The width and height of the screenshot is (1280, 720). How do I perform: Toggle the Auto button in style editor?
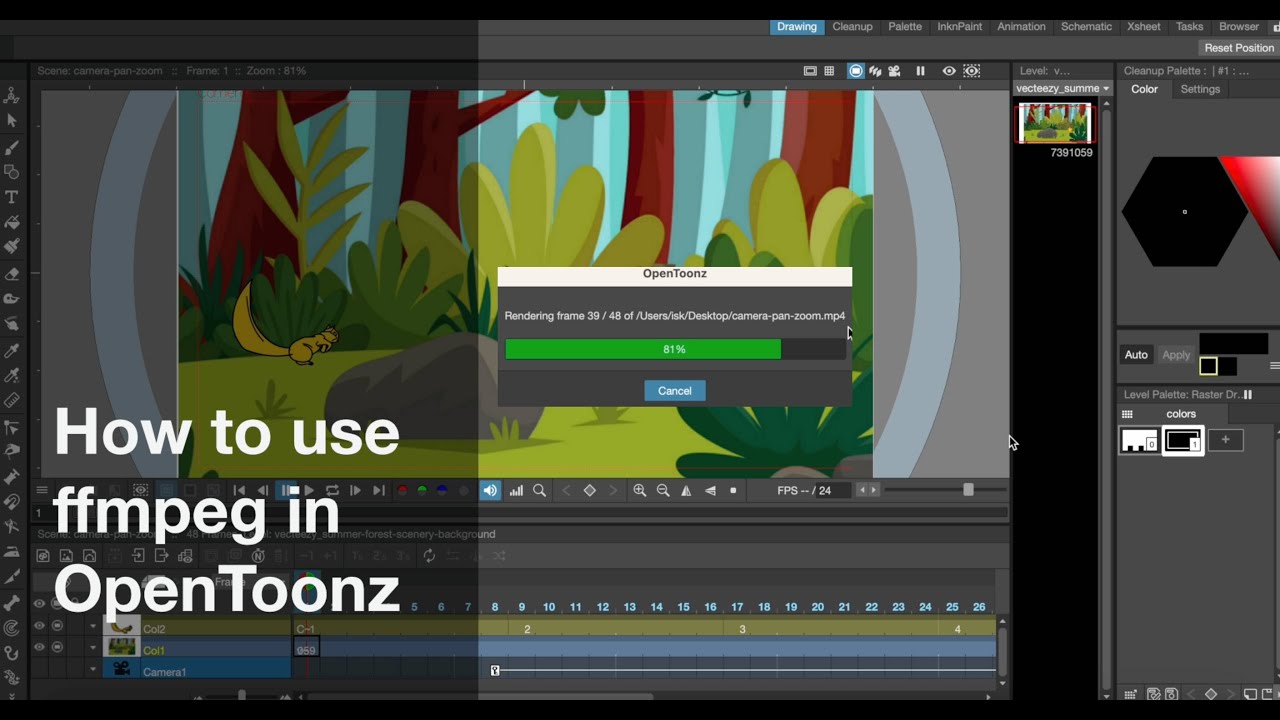(x=1136, y=355)
